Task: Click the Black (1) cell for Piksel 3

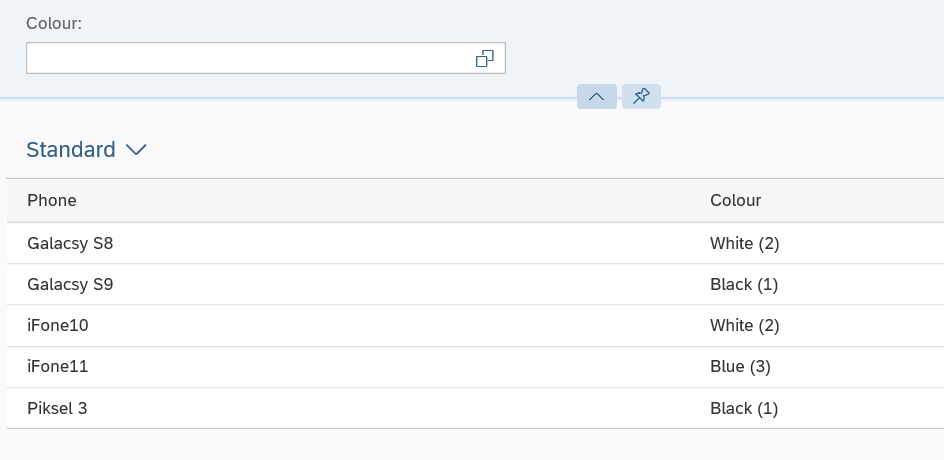Action: (x=744, y=408)
